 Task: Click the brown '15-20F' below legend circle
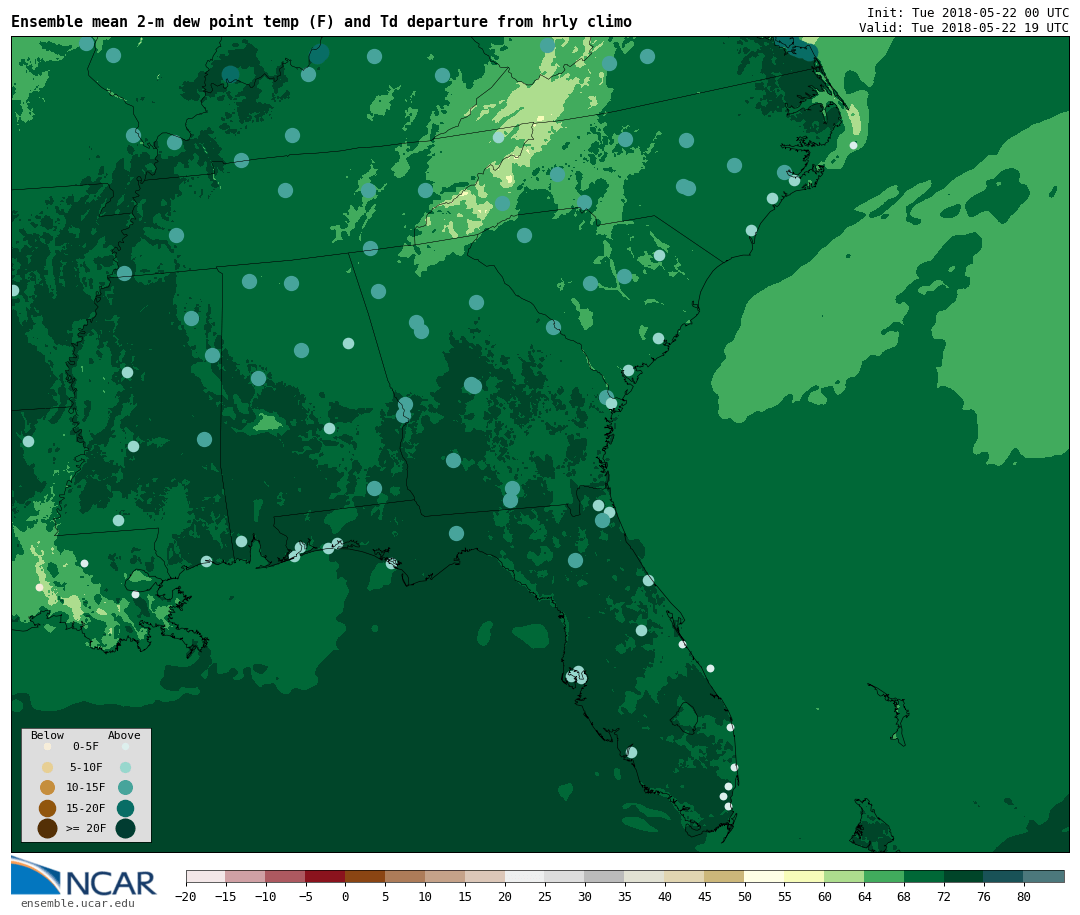(x=48, y=808)
